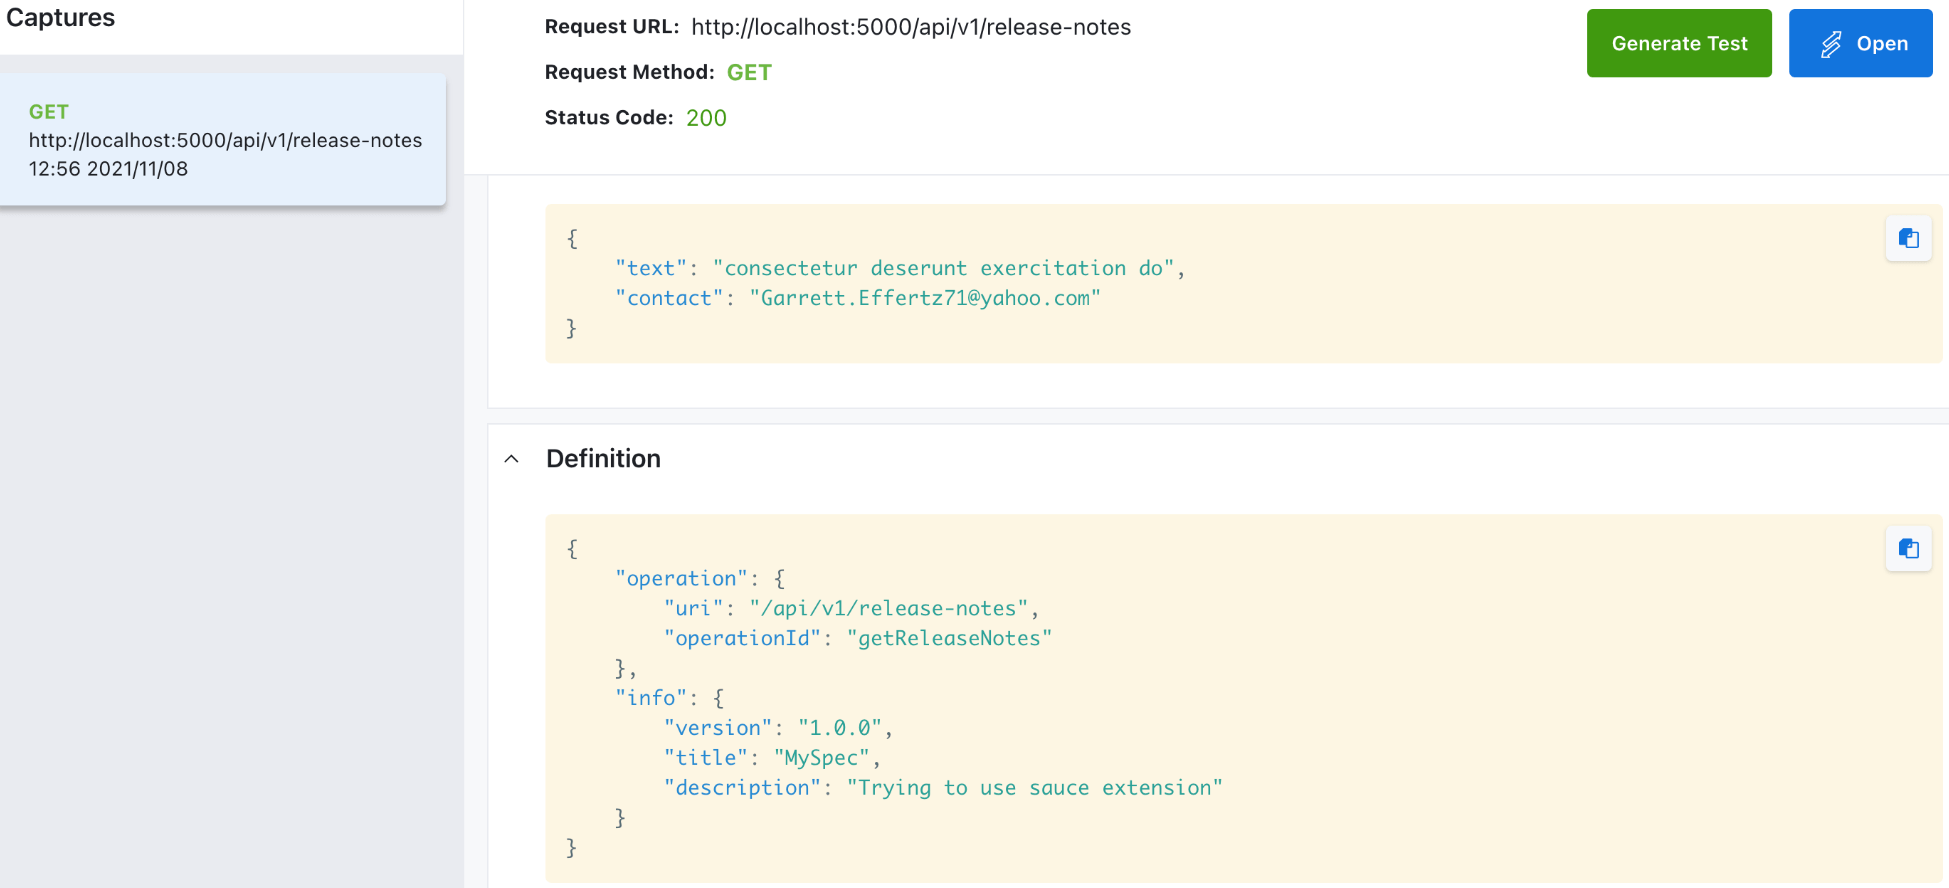Image resolution: width=1949 pixels, height=888 pixels.
Task: Click the Request URL value in the header
Action: [910, 27]
